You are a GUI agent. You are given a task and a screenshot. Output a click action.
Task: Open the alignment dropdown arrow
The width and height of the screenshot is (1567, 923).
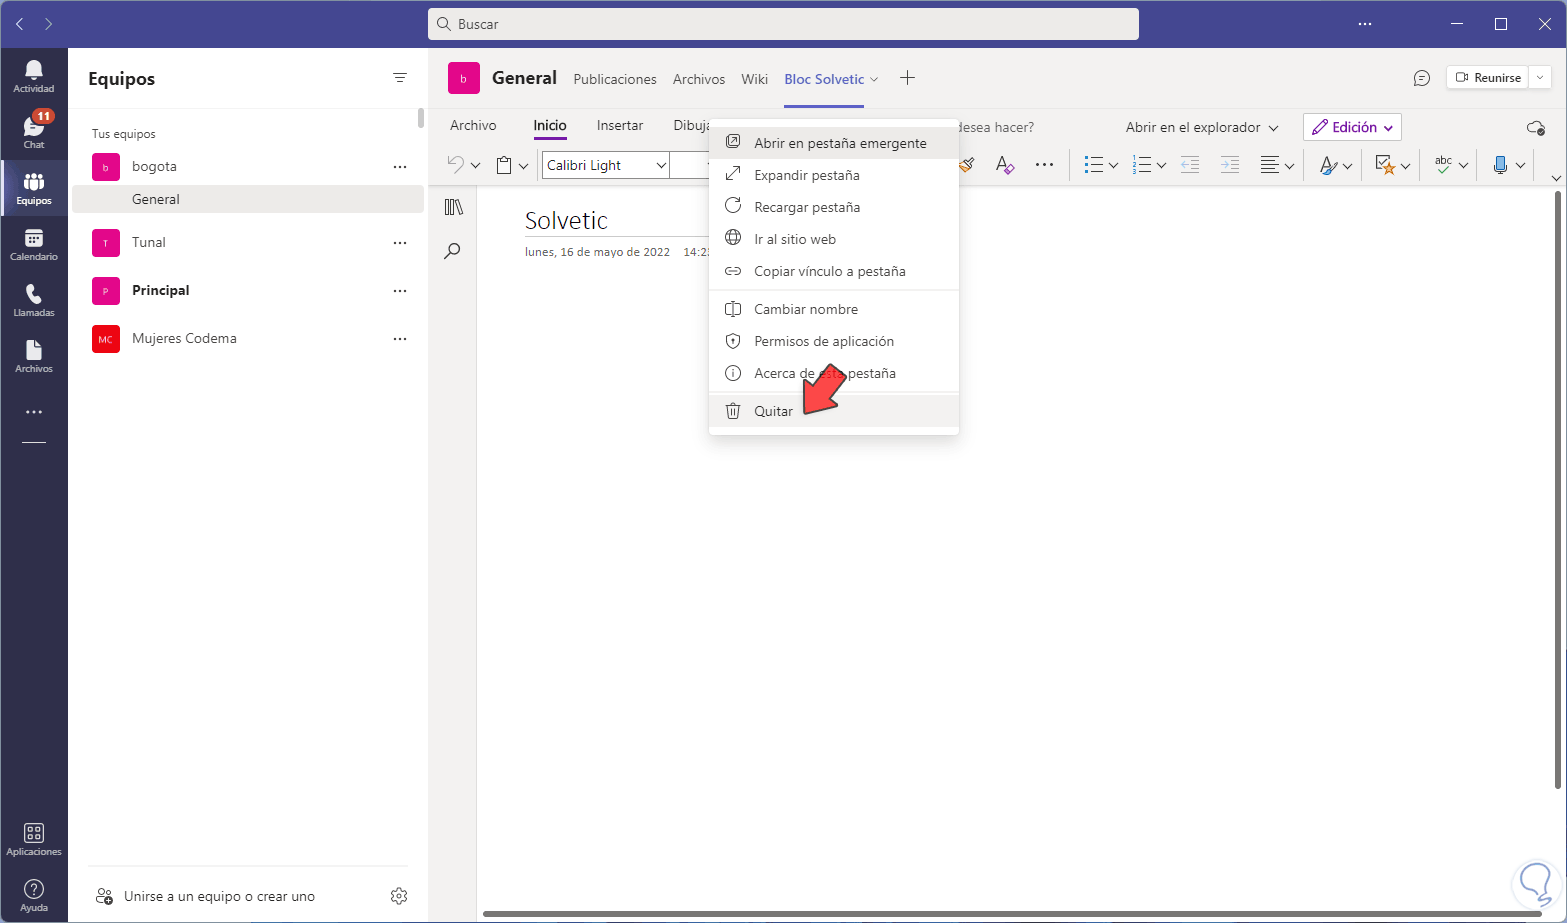(1289, 166)
